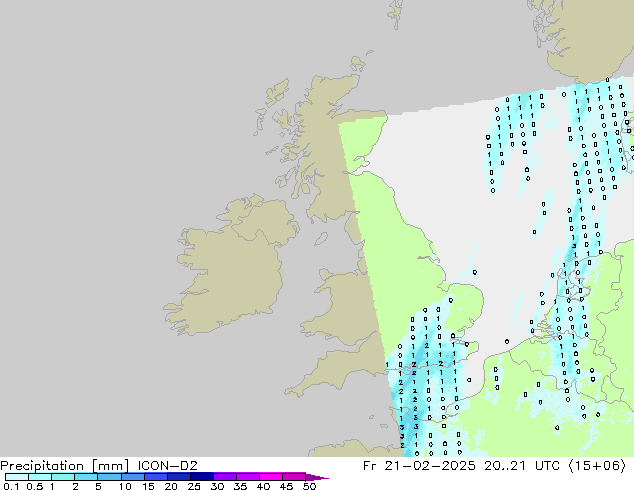Click the '45' legend value
The width and height of the screenshot is (634, 490).
[x=286, y=486]
